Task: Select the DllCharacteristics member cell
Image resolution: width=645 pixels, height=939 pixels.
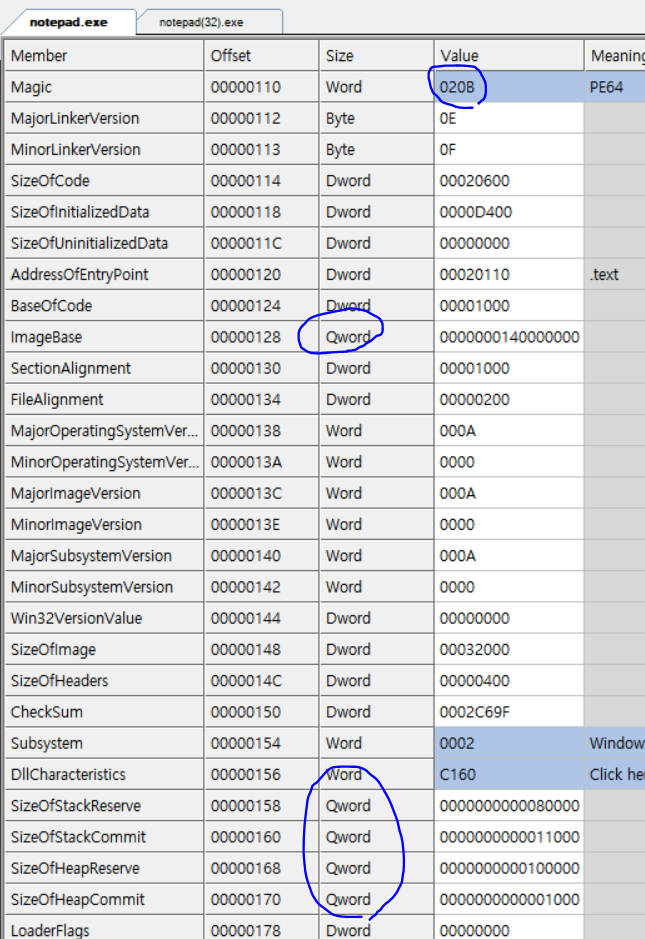Action: point(104,774)
